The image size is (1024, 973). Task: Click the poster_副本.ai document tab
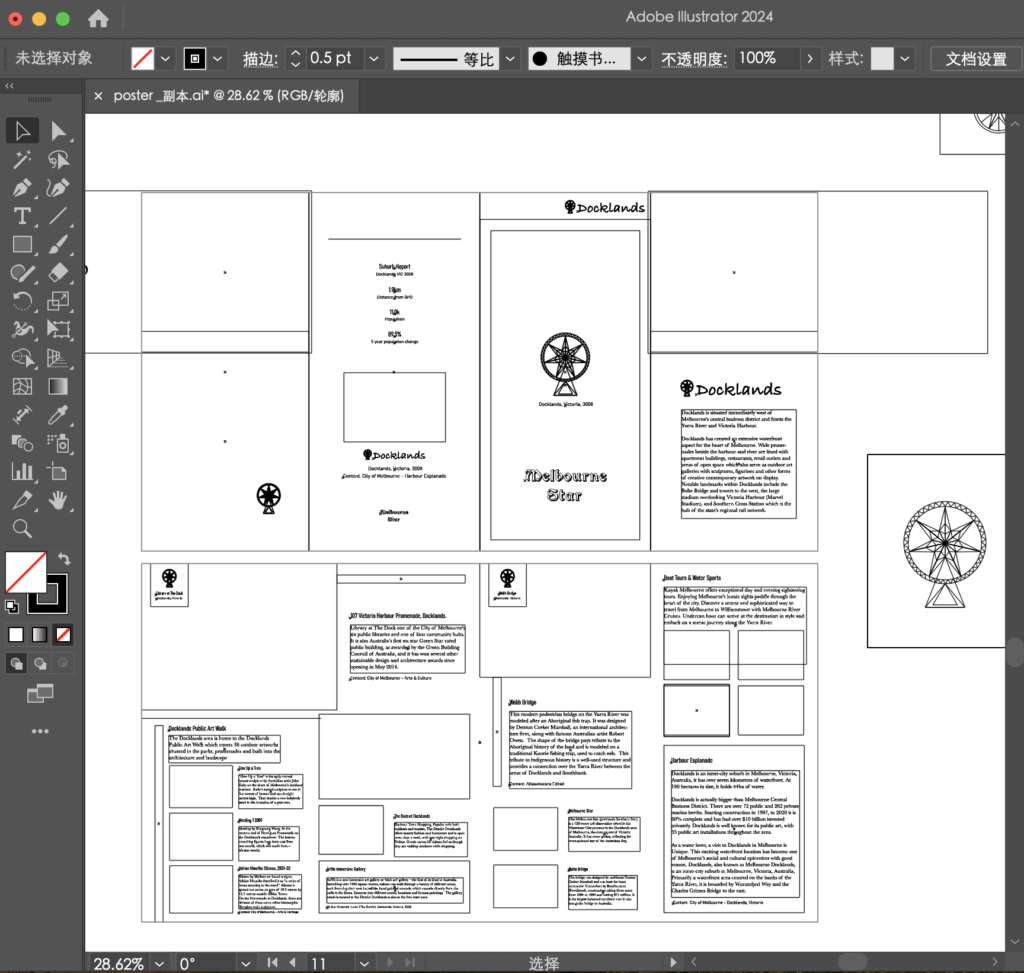(229, 96)
